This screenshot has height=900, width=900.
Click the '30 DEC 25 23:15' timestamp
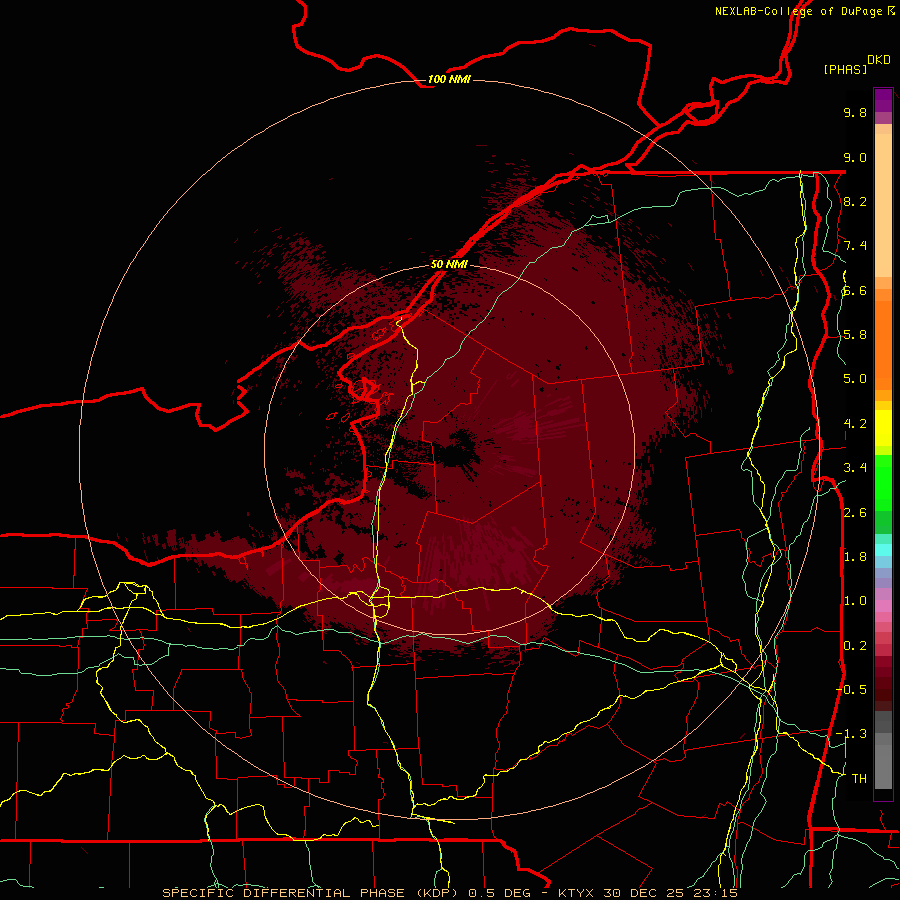click(x=670, y=893)
